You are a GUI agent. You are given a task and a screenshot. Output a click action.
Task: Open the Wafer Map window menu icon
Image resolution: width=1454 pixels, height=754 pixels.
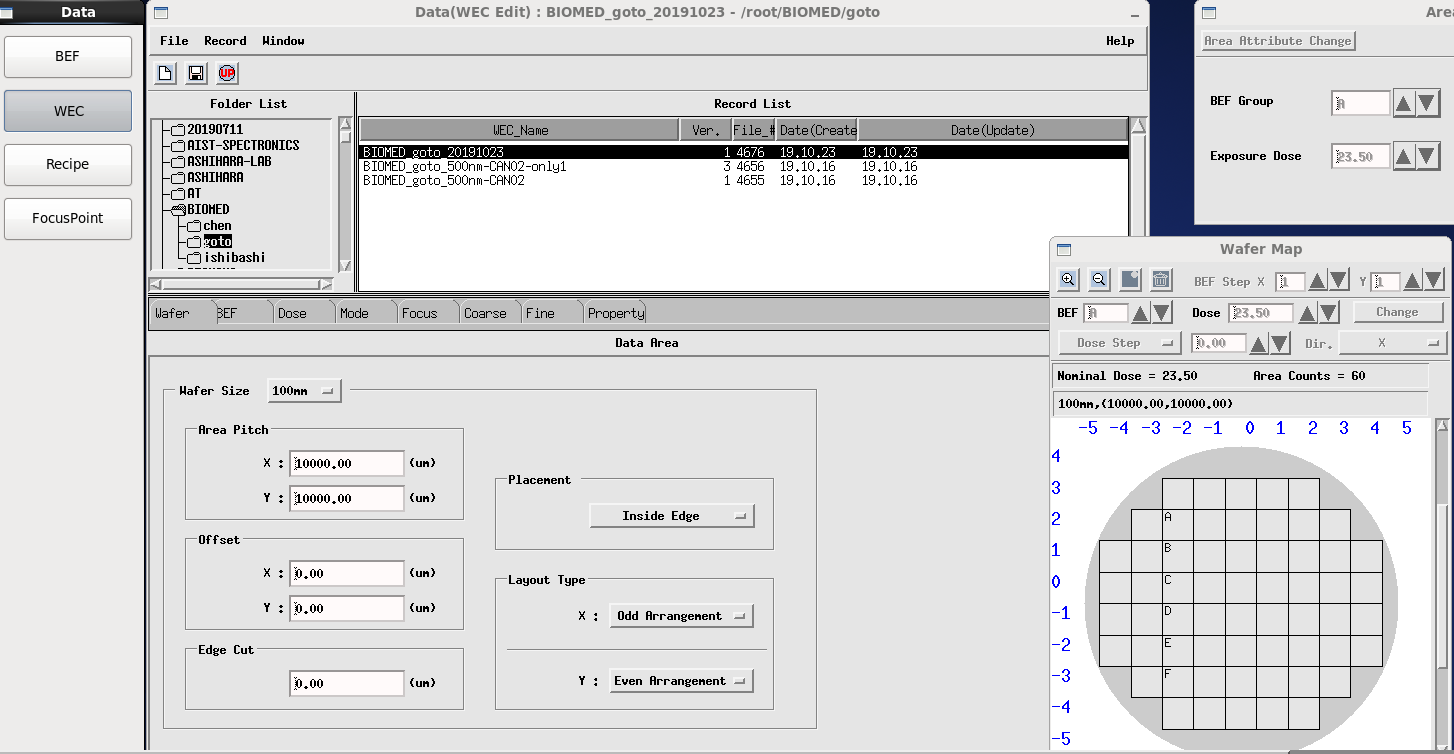tap(1064, 249)
